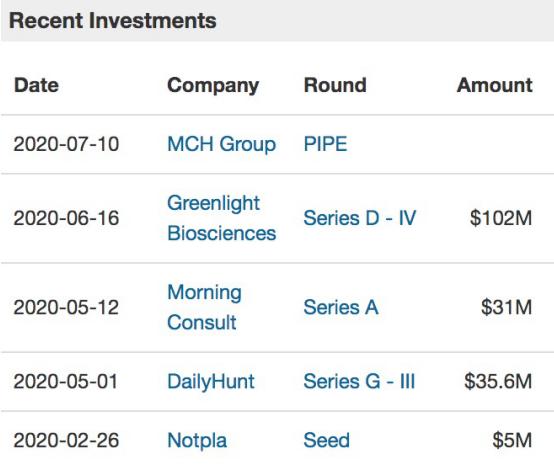Open the DailyHunt company link
554x465 pixels.
pos(211,382)
